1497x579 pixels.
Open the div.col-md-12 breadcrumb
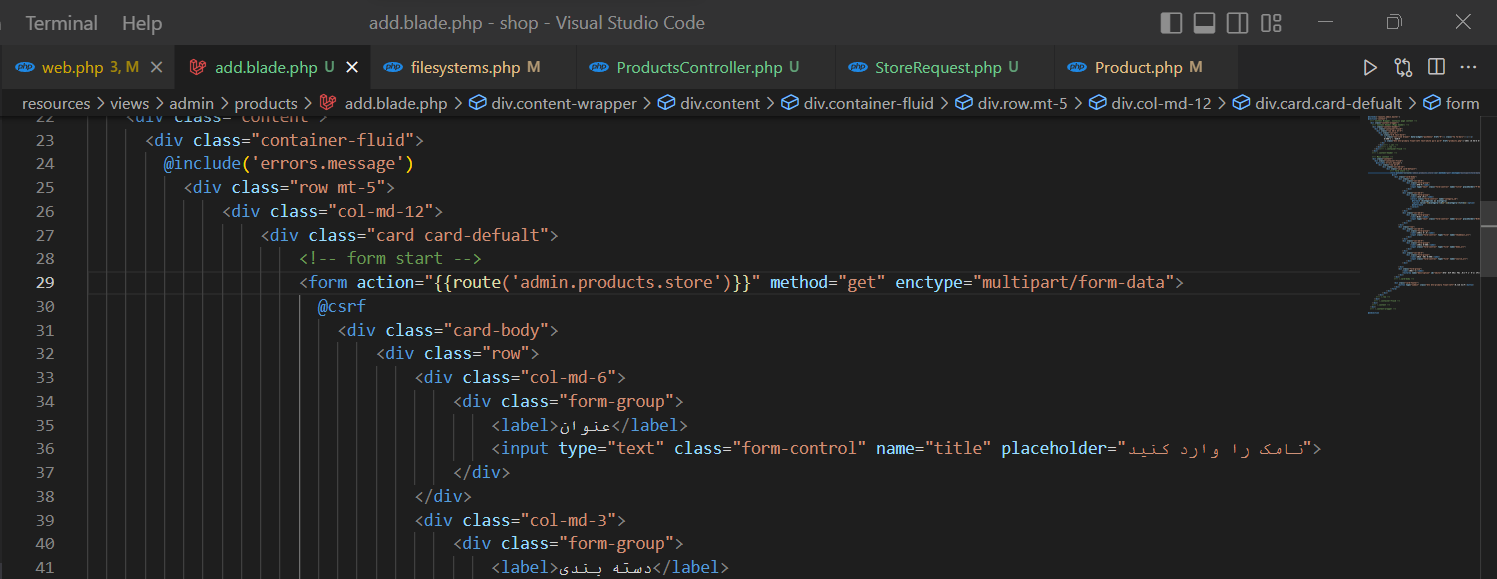click(x=1161, y=103)
